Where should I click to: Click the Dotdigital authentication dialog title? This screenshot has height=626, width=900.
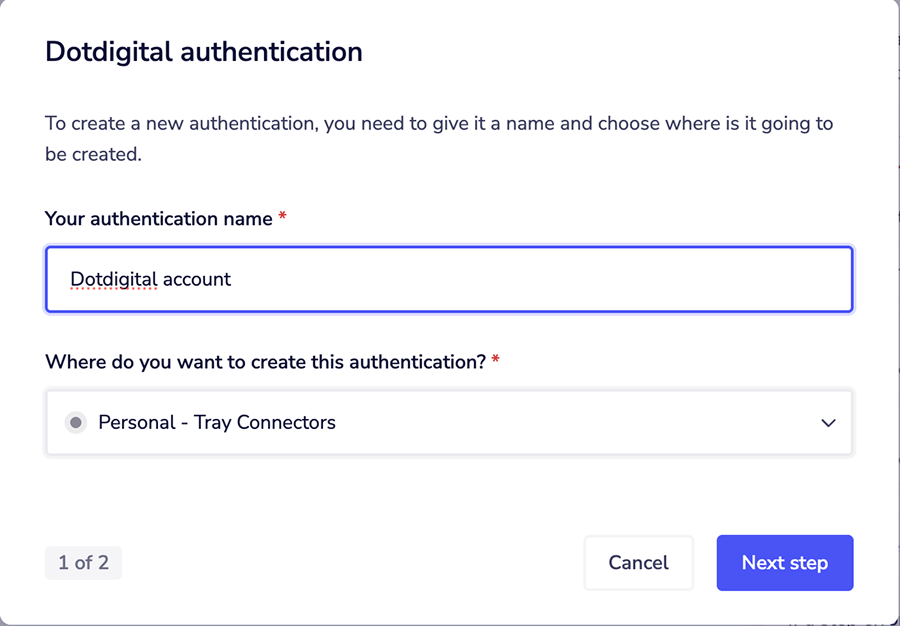pos(203,51)
